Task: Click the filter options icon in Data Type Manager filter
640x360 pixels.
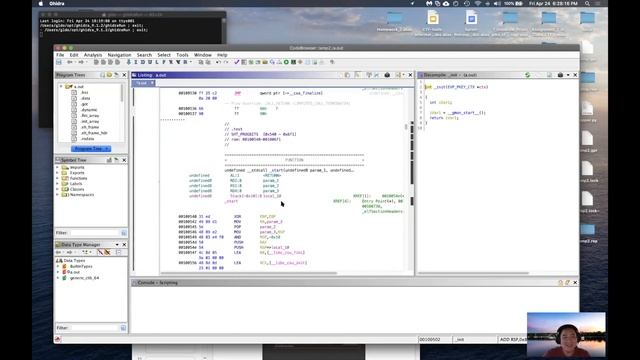Action: 123,328
